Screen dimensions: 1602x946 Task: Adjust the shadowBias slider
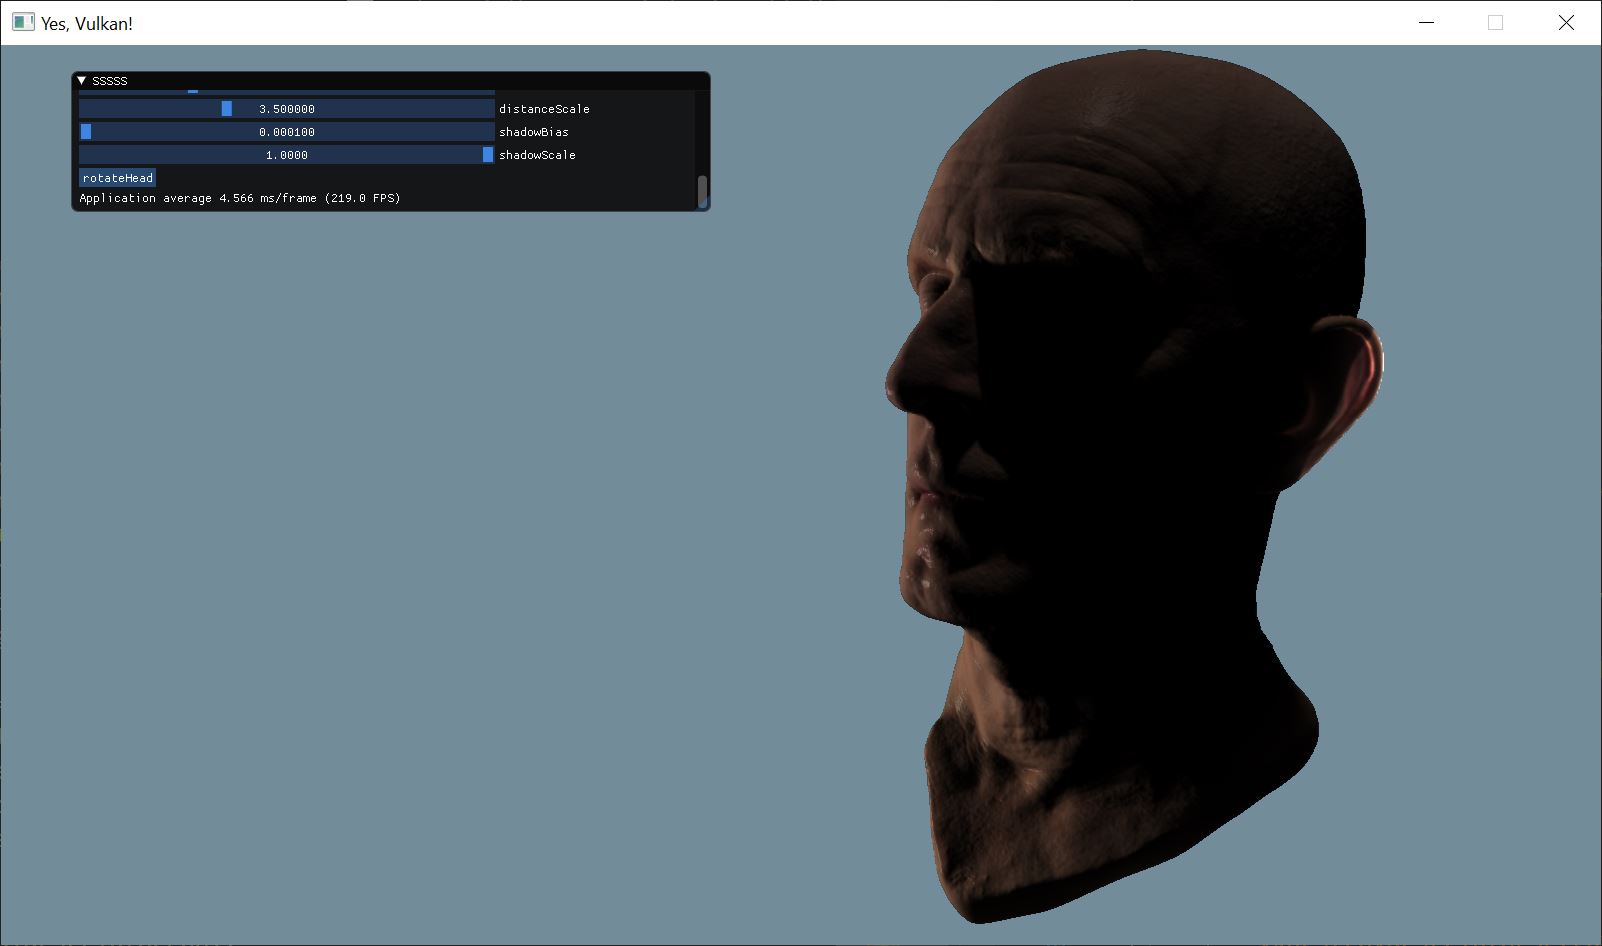coord(287,132)
